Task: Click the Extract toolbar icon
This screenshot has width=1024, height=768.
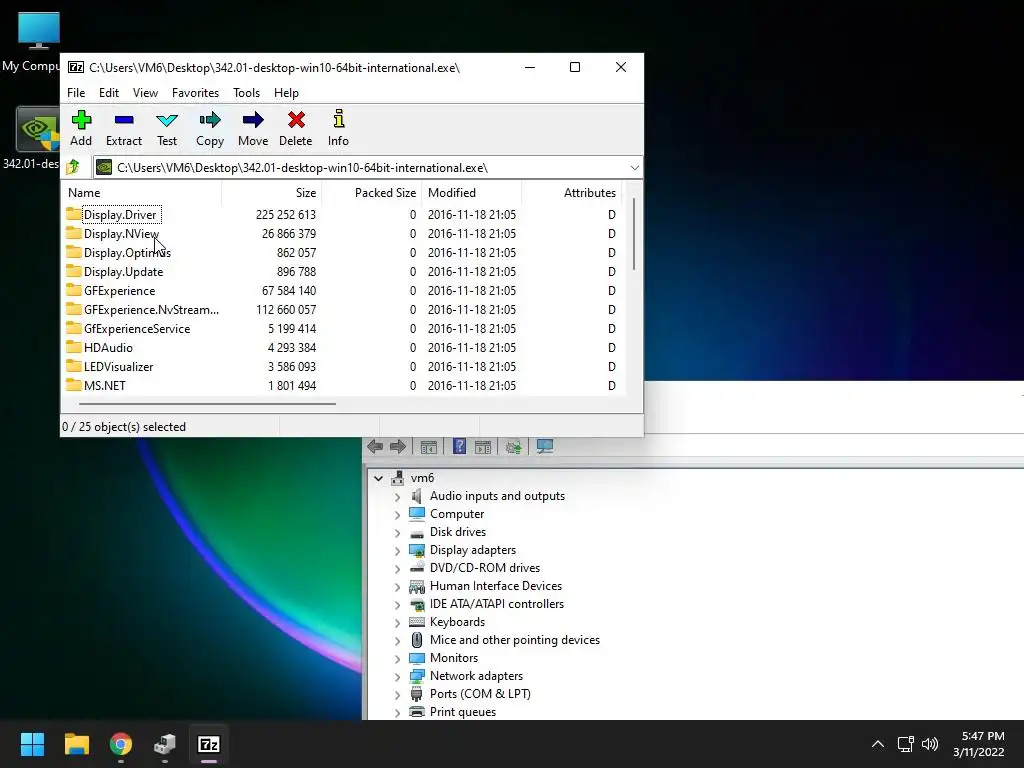Action: pyautogui.click(x=123, y=128)
